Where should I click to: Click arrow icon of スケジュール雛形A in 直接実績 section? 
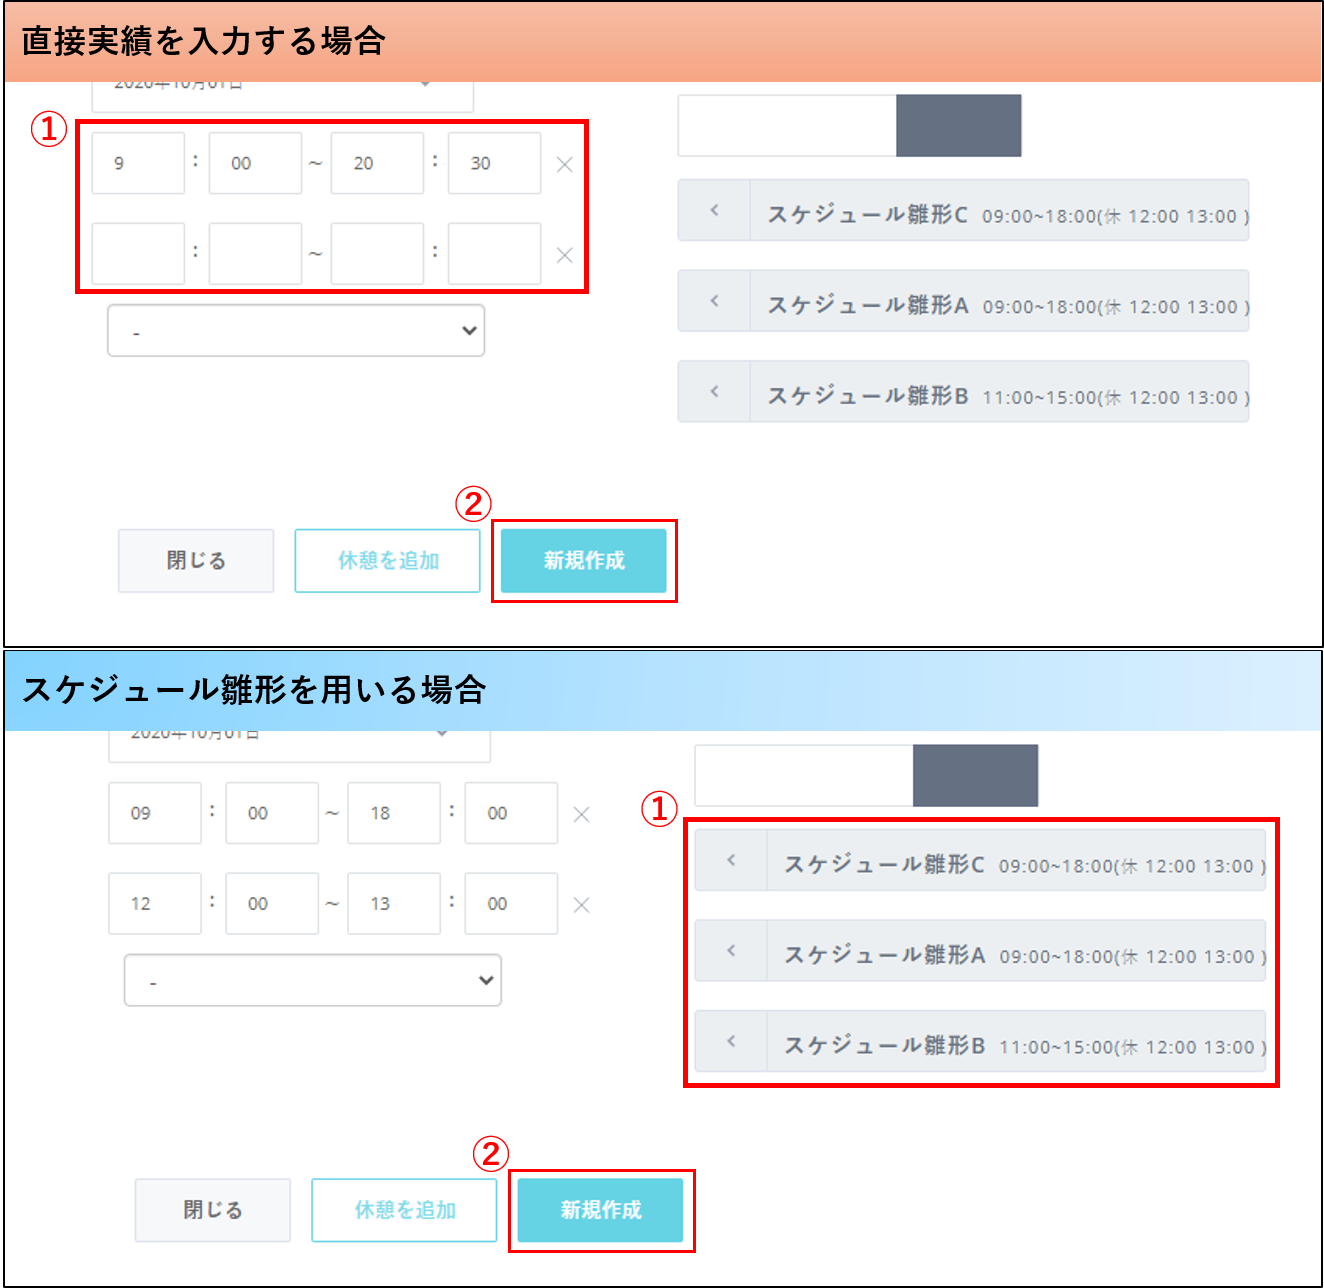pos(714,301)
